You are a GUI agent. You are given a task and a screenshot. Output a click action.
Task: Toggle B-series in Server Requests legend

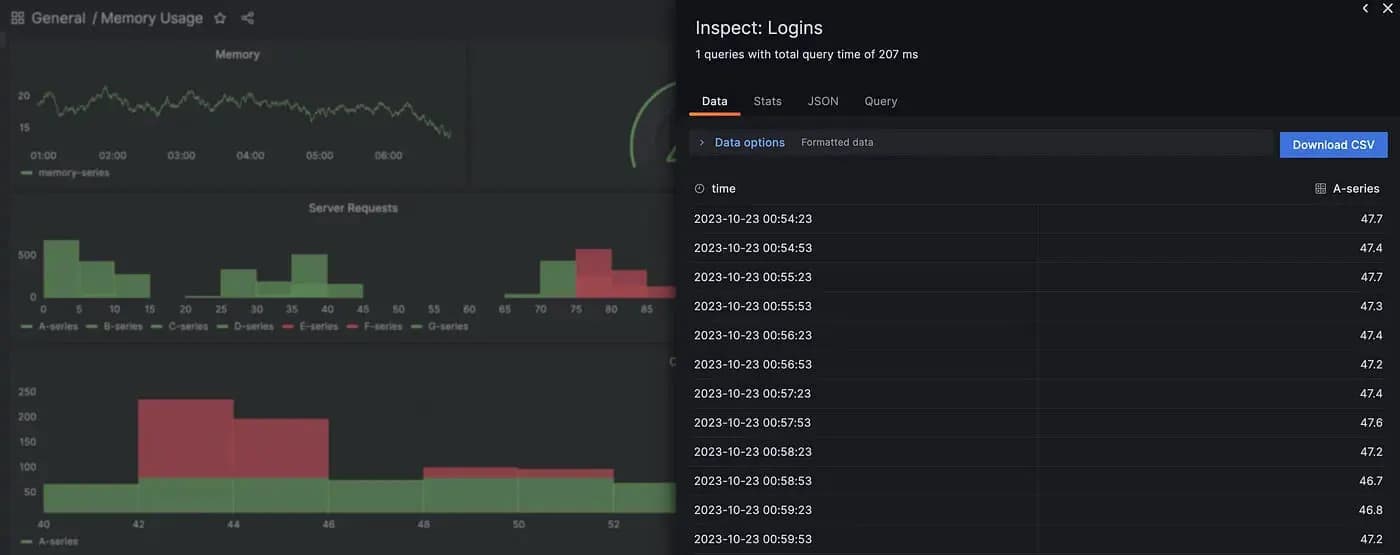coord(114,326)
